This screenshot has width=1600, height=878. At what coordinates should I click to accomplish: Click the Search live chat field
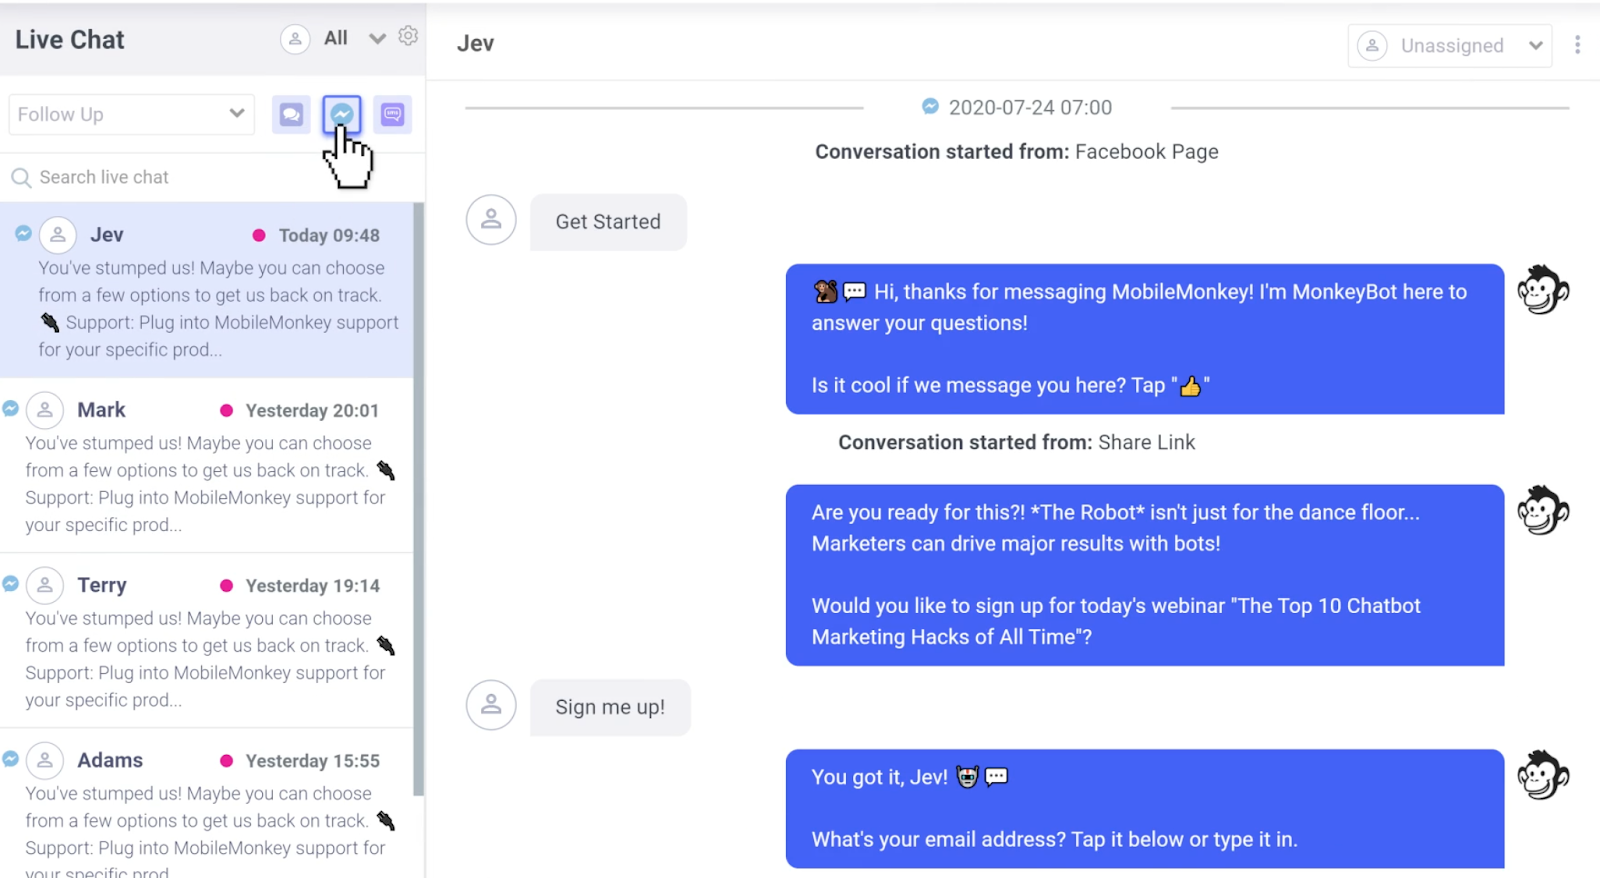coord(213,177)
